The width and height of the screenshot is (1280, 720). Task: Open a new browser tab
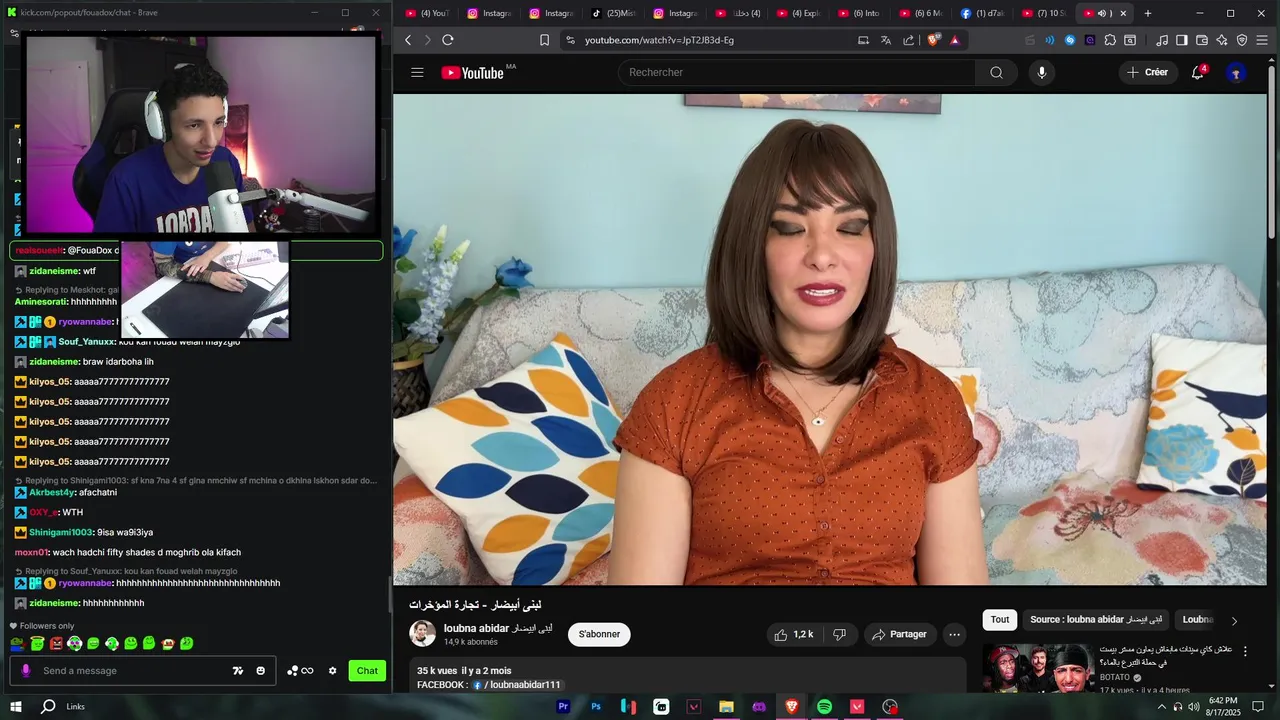tap(1148, 13)
